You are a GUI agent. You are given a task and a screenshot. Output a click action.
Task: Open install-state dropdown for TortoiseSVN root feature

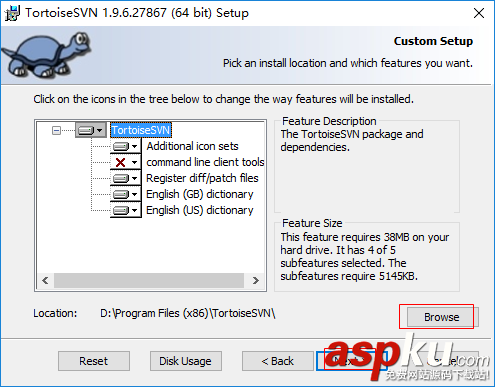pos(91,130)
